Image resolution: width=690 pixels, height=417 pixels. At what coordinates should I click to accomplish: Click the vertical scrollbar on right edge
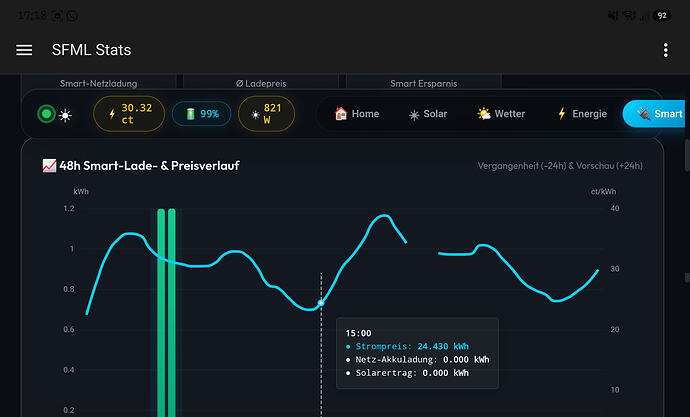(x=687, y=155)
